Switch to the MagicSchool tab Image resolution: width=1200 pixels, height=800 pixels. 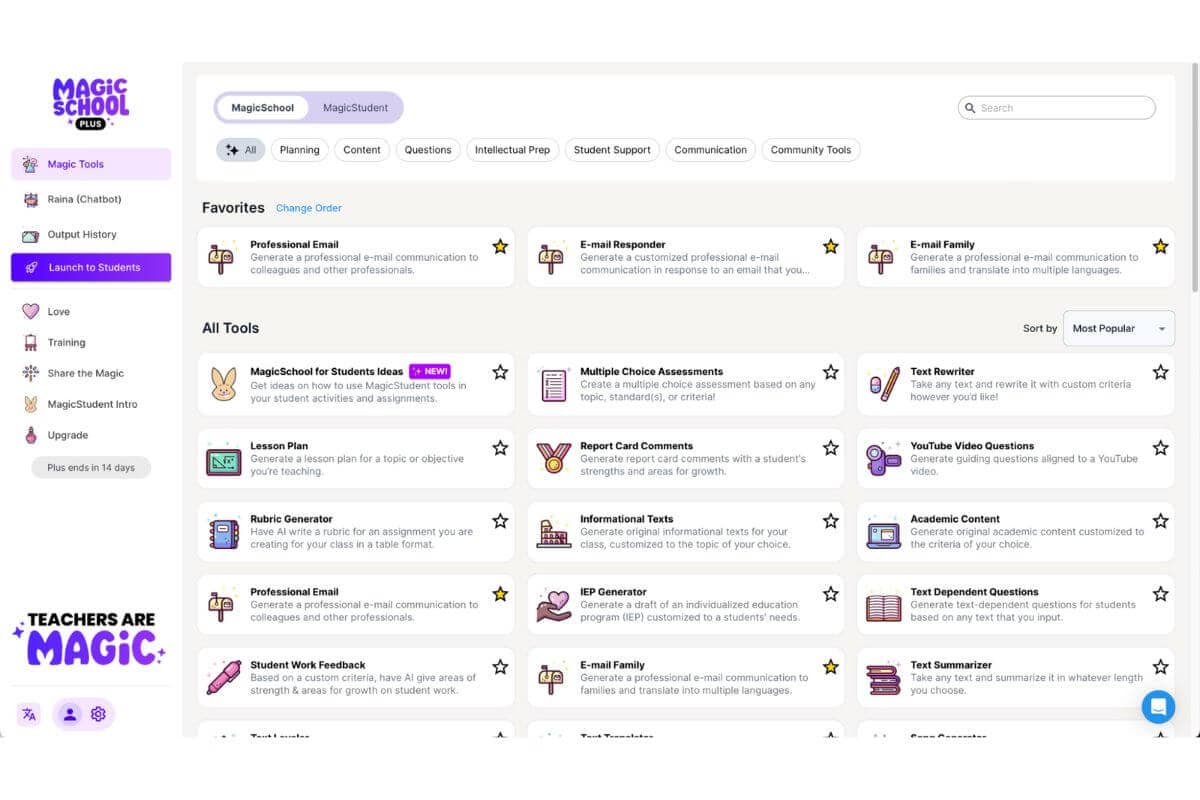pyautogui.click(x=263, y=108)
